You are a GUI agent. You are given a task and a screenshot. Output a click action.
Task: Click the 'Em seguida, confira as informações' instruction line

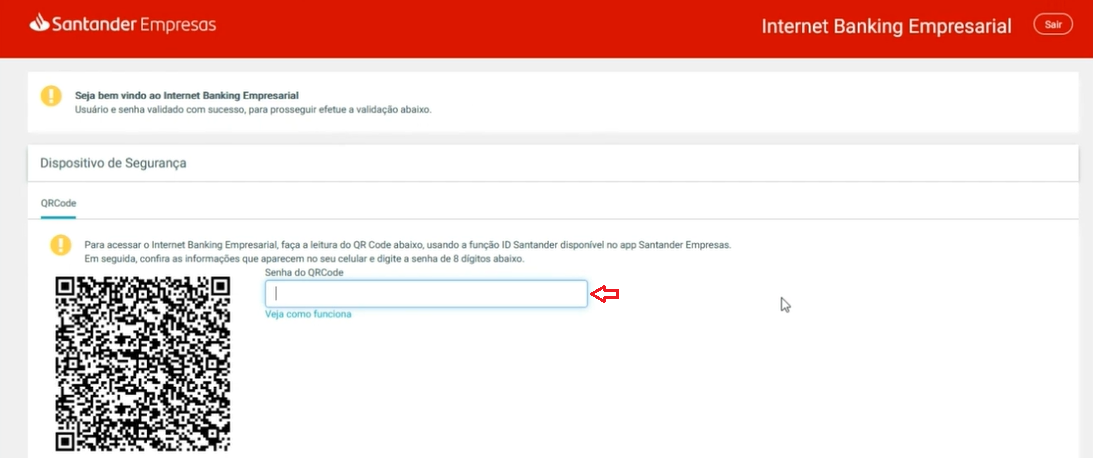[304, 259]
